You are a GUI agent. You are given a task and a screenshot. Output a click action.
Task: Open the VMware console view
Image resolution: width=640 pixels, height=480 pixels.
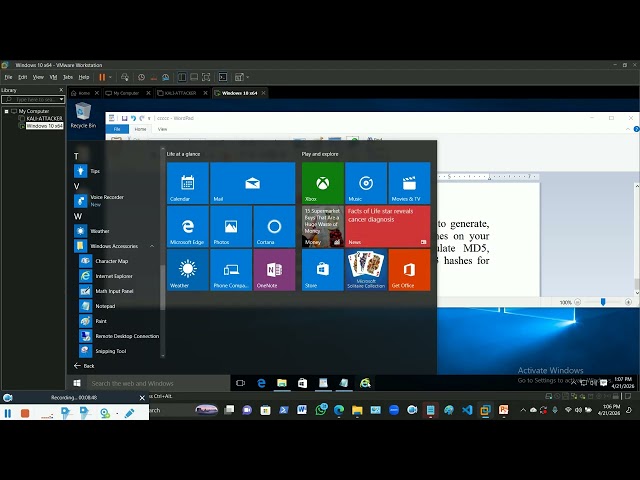coord(223,77)
